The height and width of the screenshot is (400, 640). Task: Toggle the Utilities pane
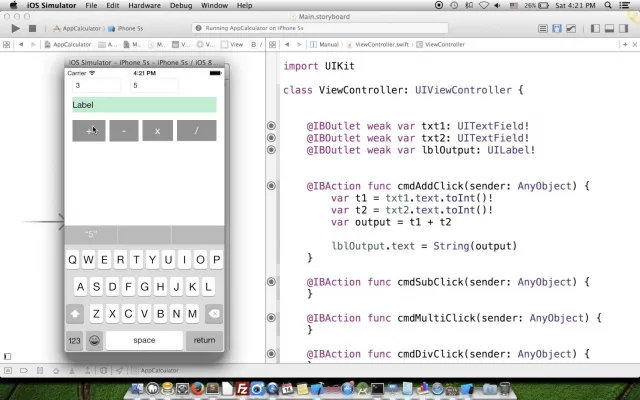(x=623, y=28)
